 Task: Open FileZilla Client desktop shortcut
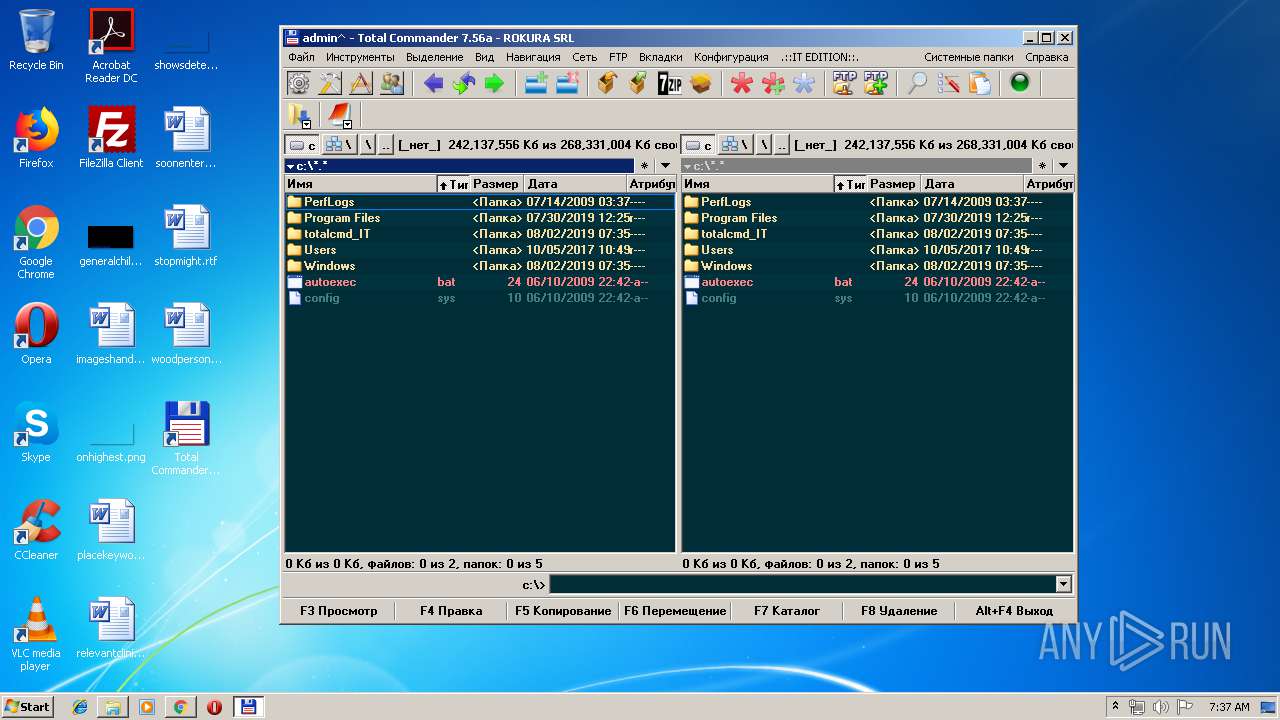click(111, 137)
